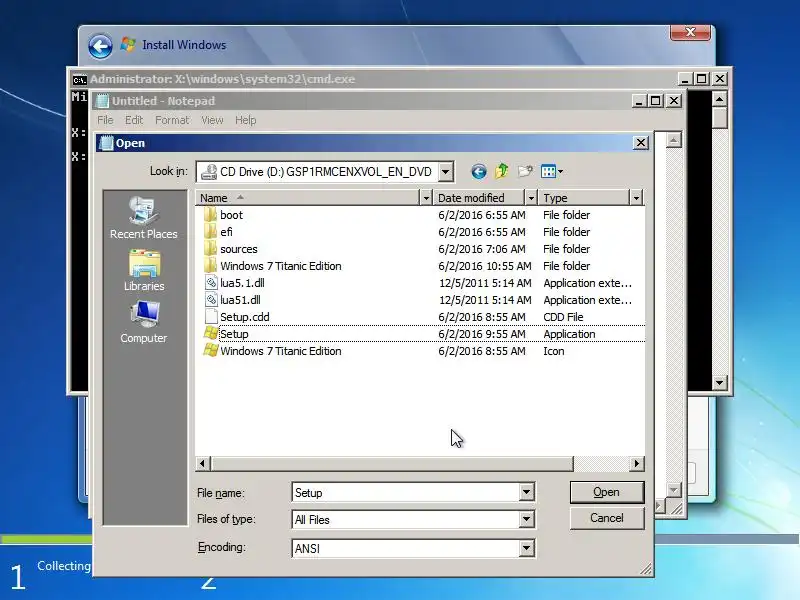This screenshot has width=800, height=600.
Task: Click boot date 6/2/2016 6:55 AM
Action: 482,215
